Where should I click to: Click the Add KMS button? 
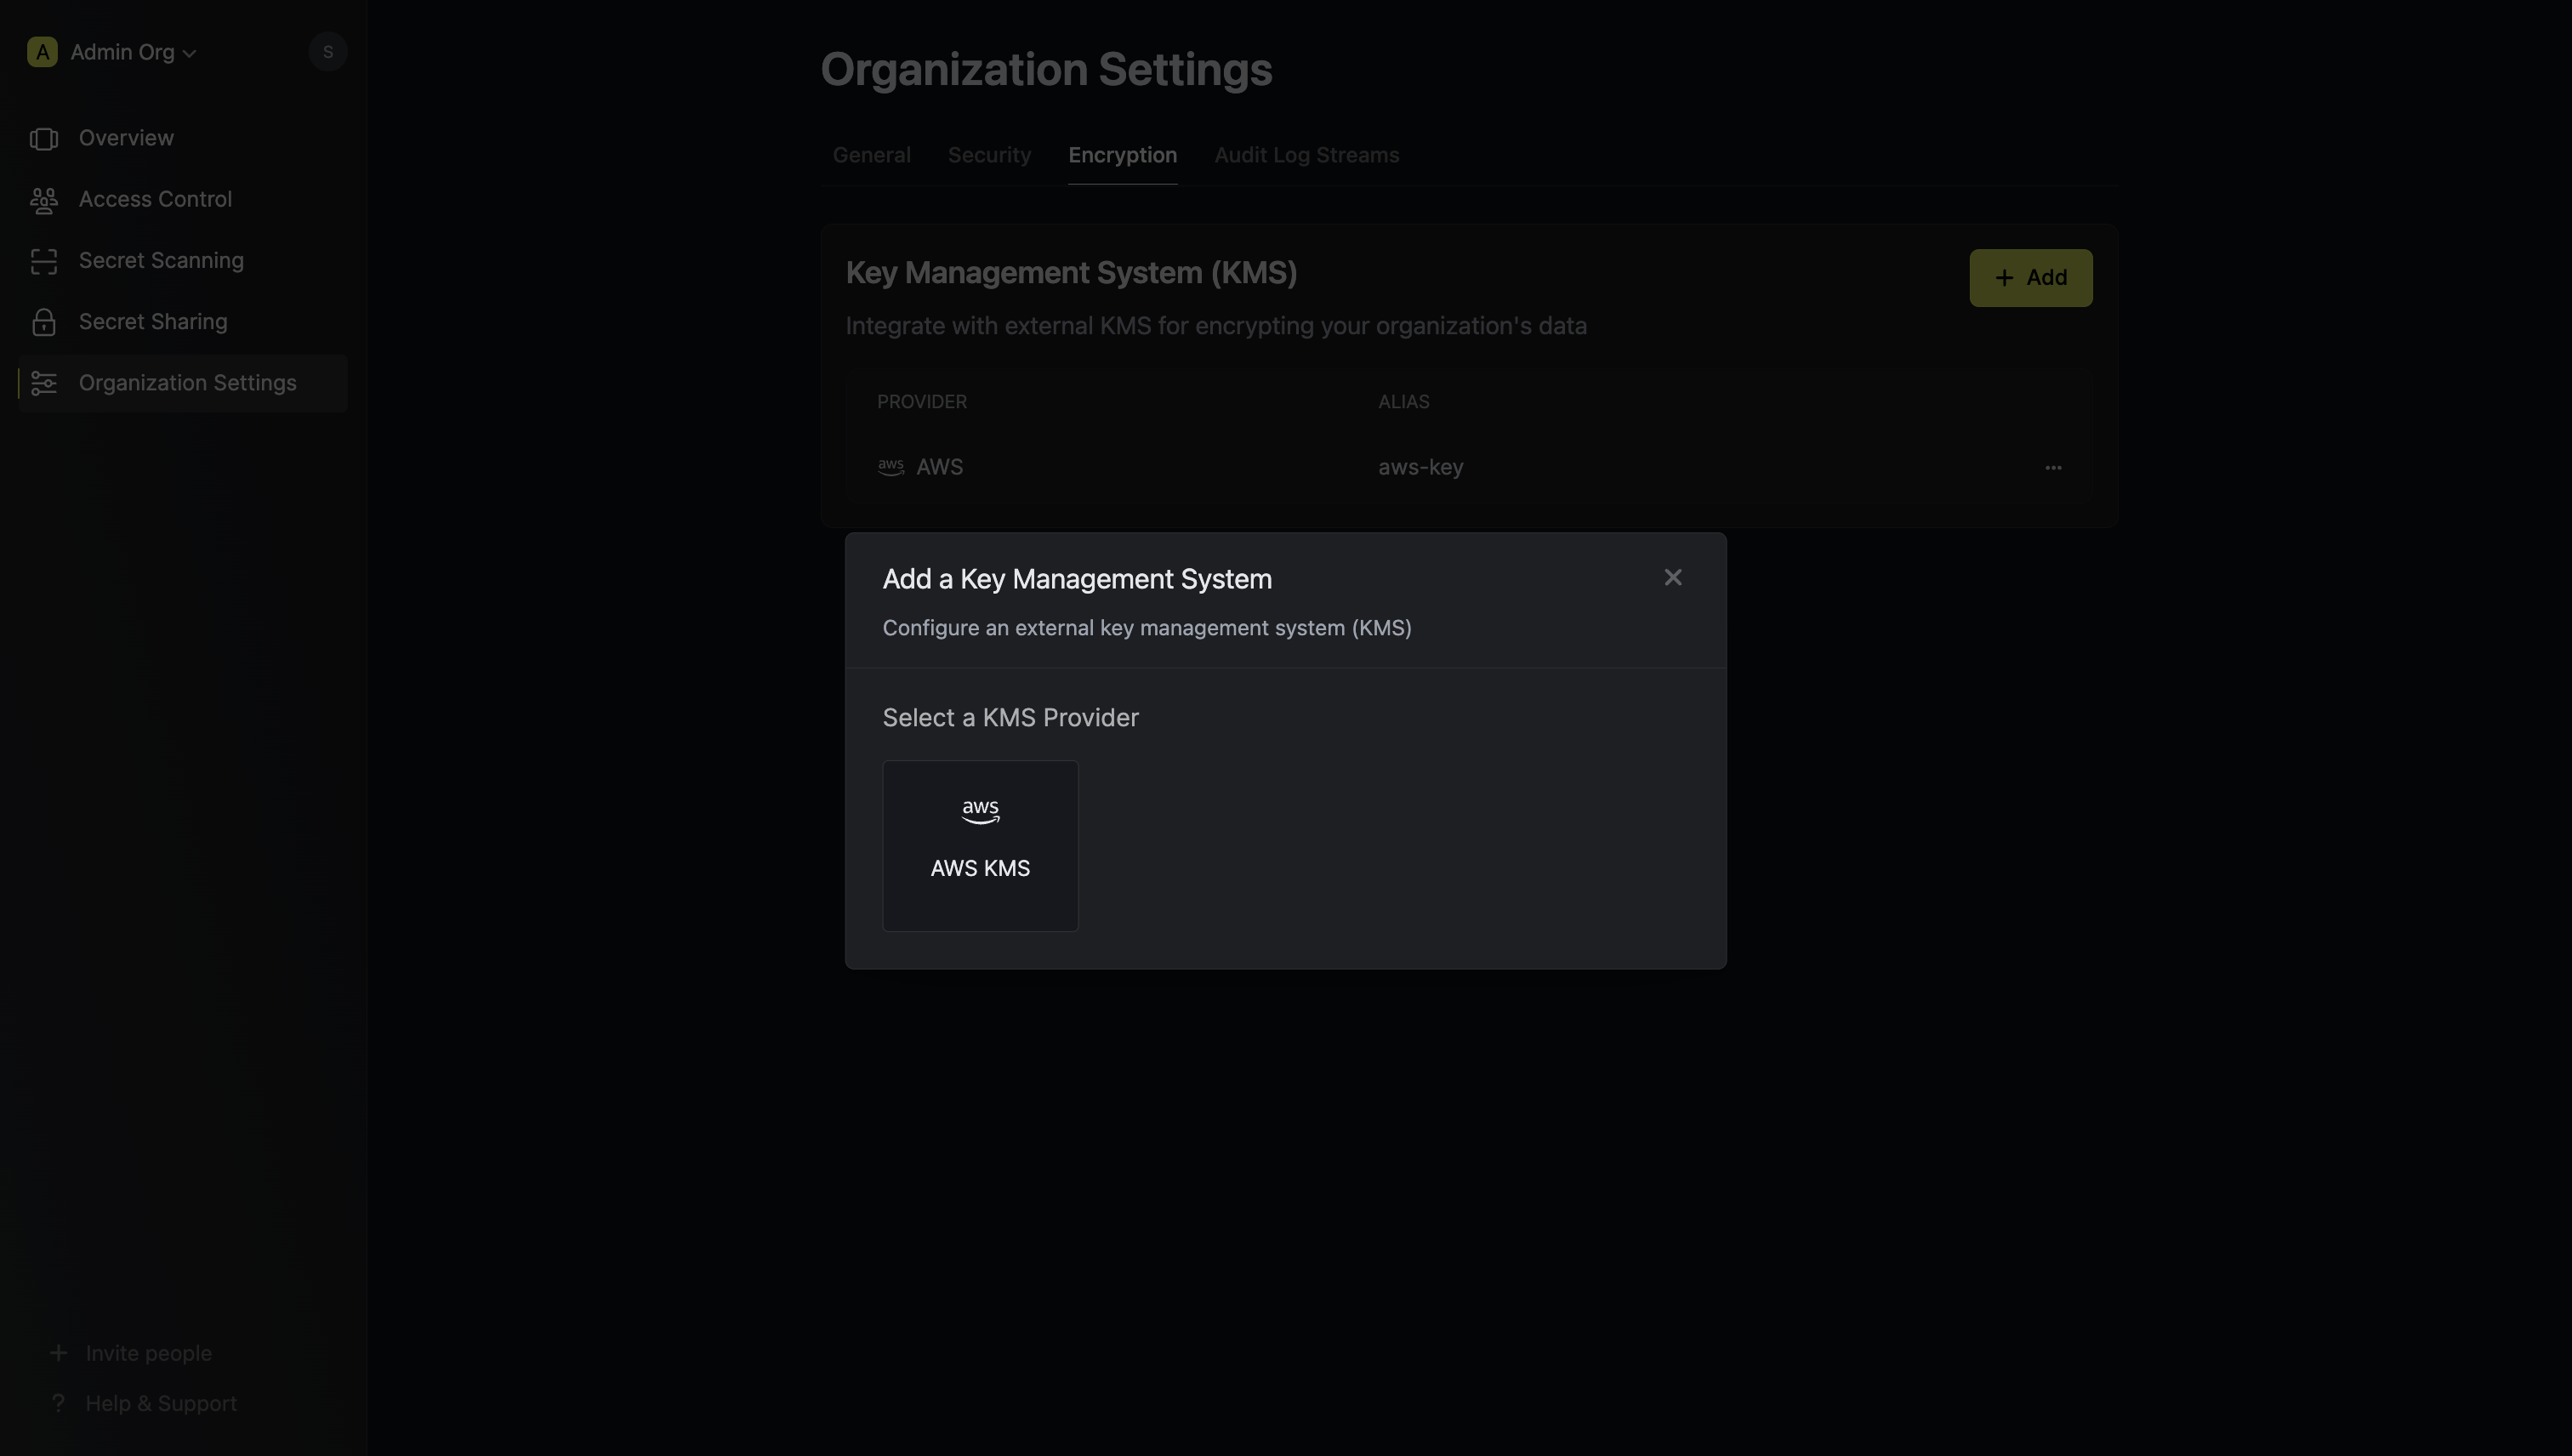2030,278
